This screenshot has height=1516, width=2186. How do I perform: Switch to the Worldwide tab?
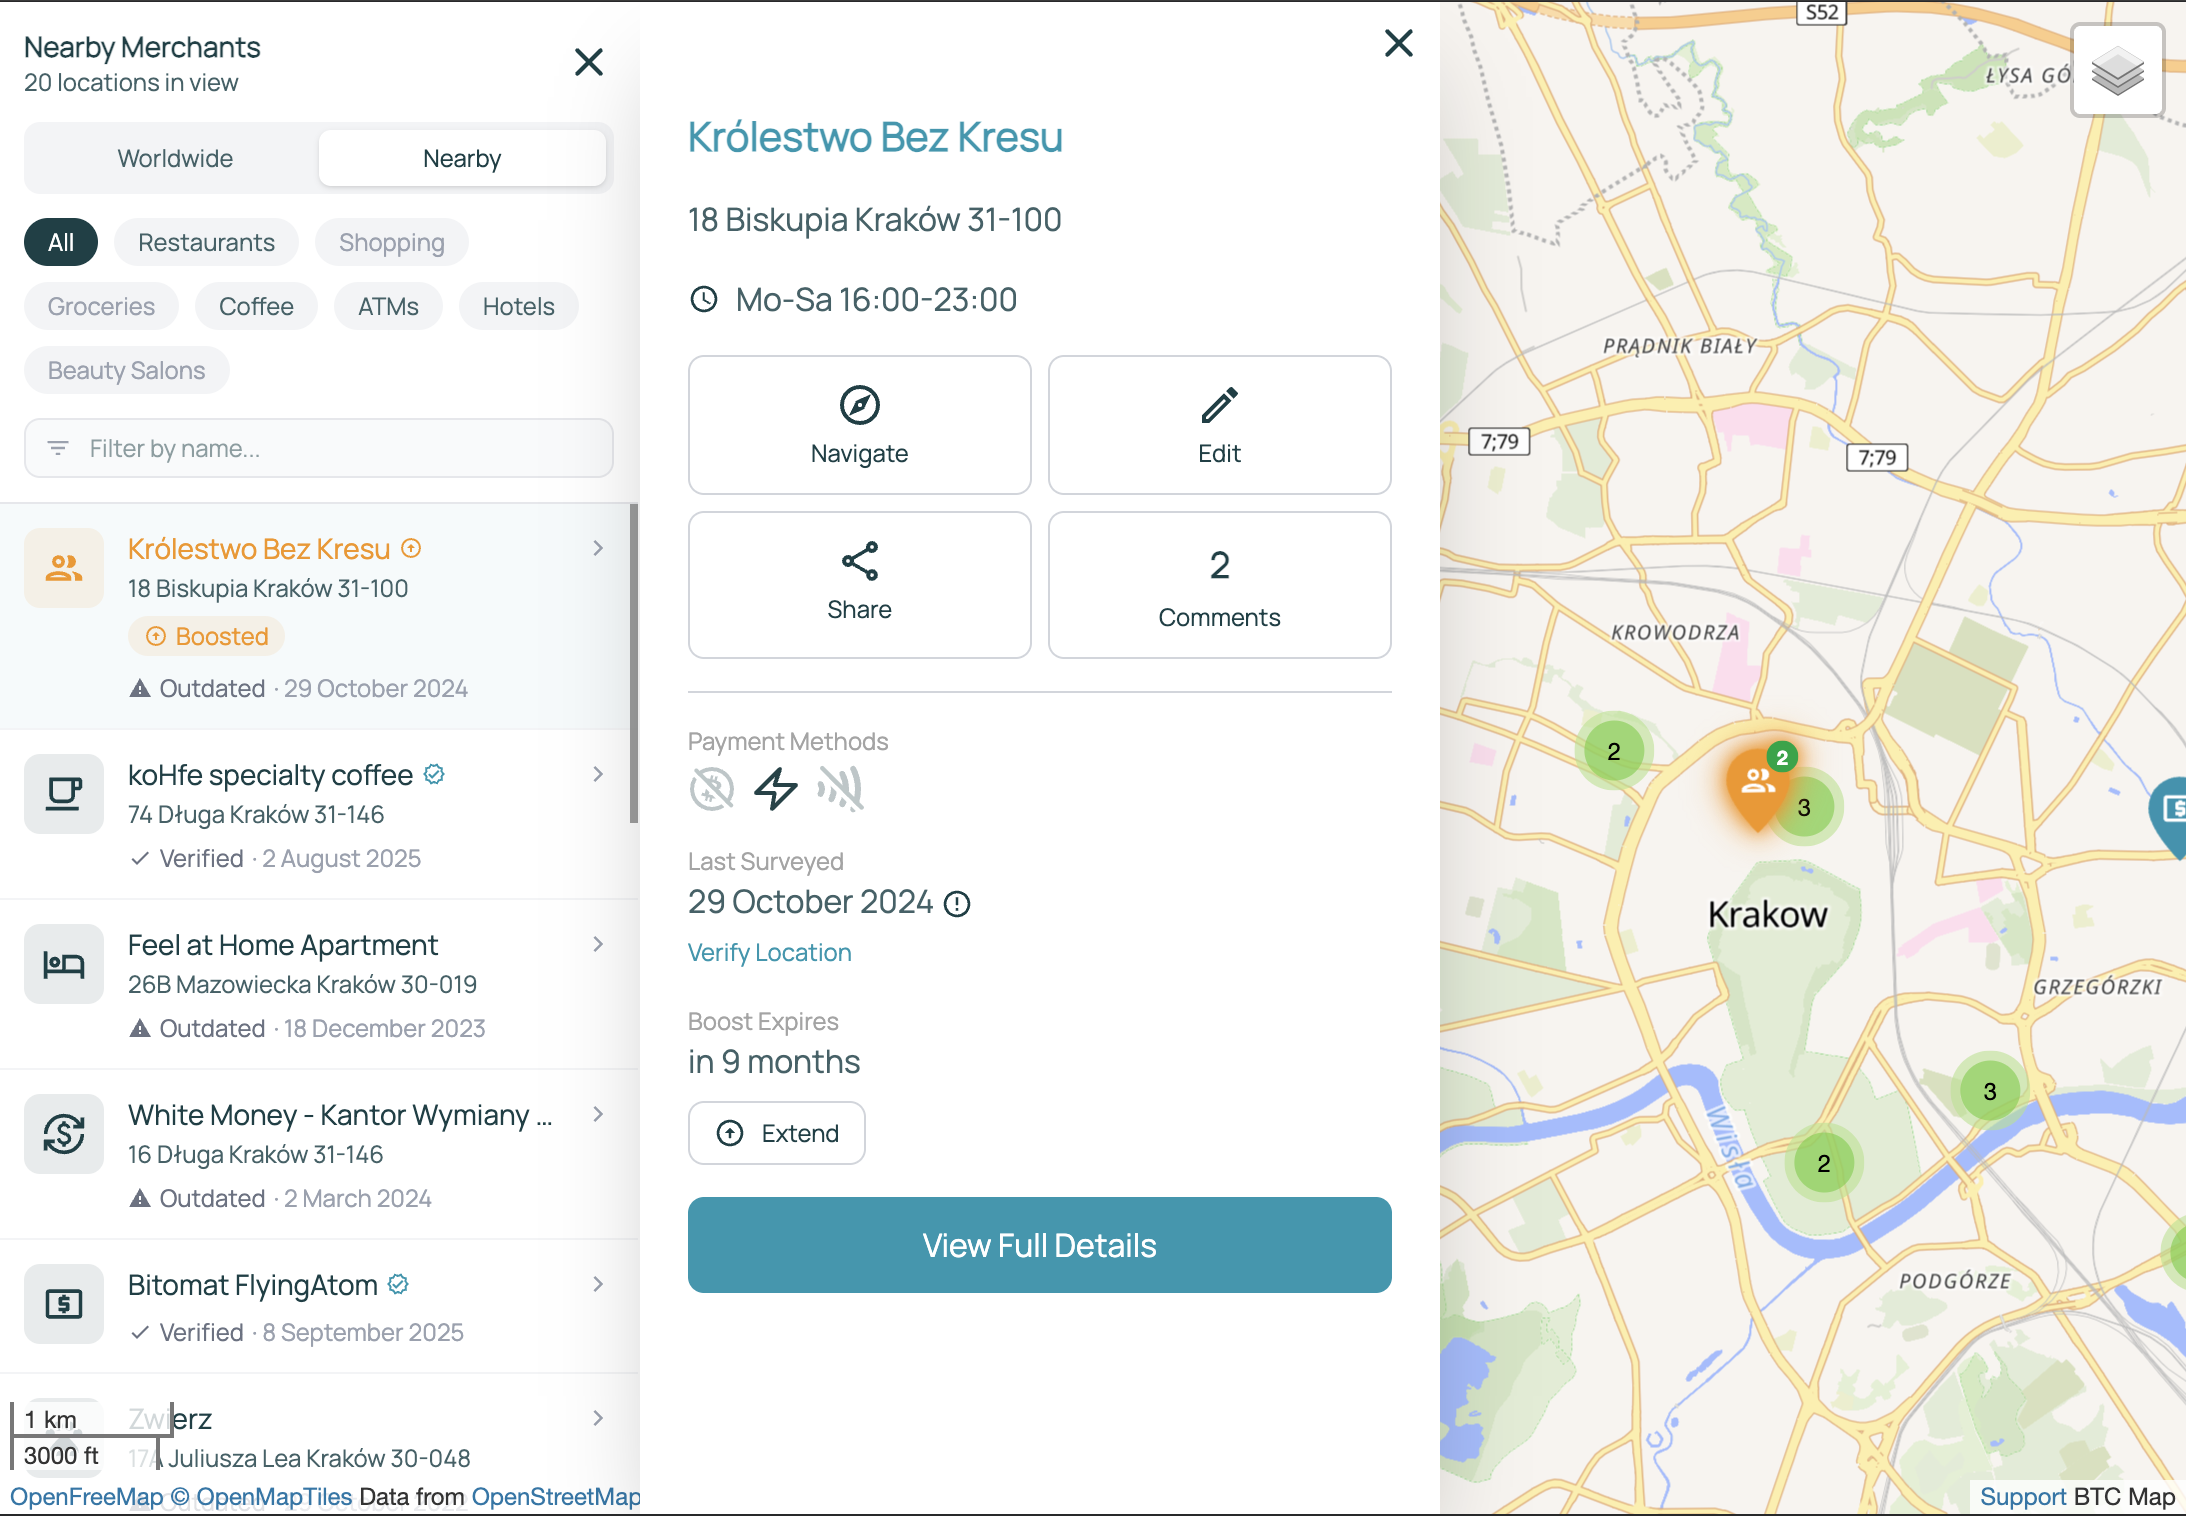(175, 157)
